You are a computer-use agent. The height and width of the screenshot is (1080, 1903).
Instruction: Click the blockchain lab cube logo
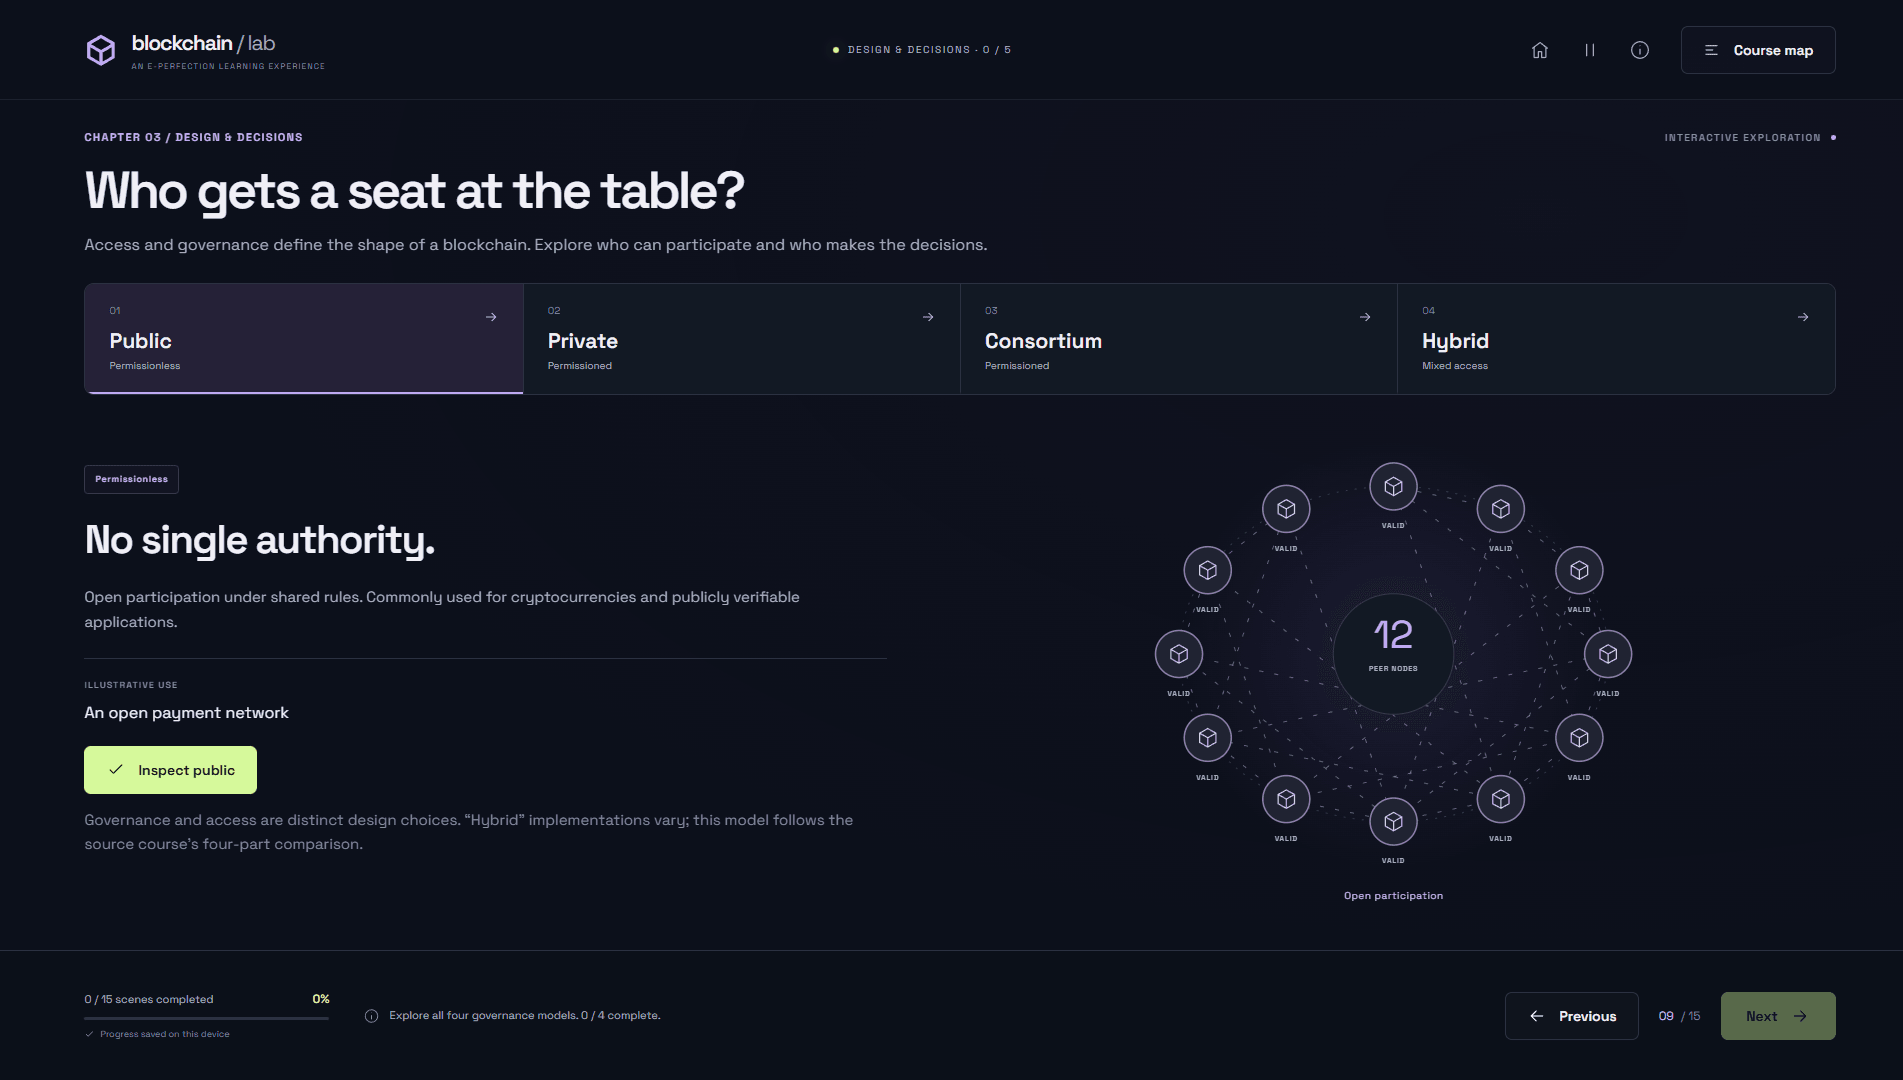[101, 50]
